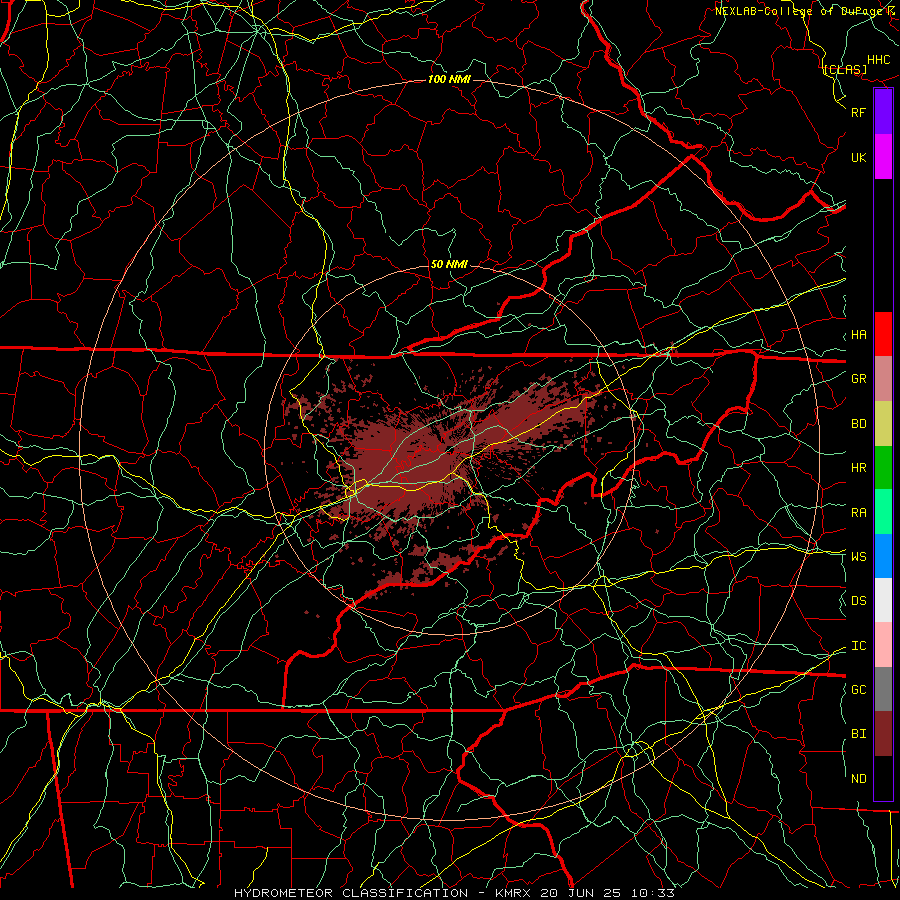Click the "10:33" time in caption
Viewport: 900px width, 900px height.
652,893
